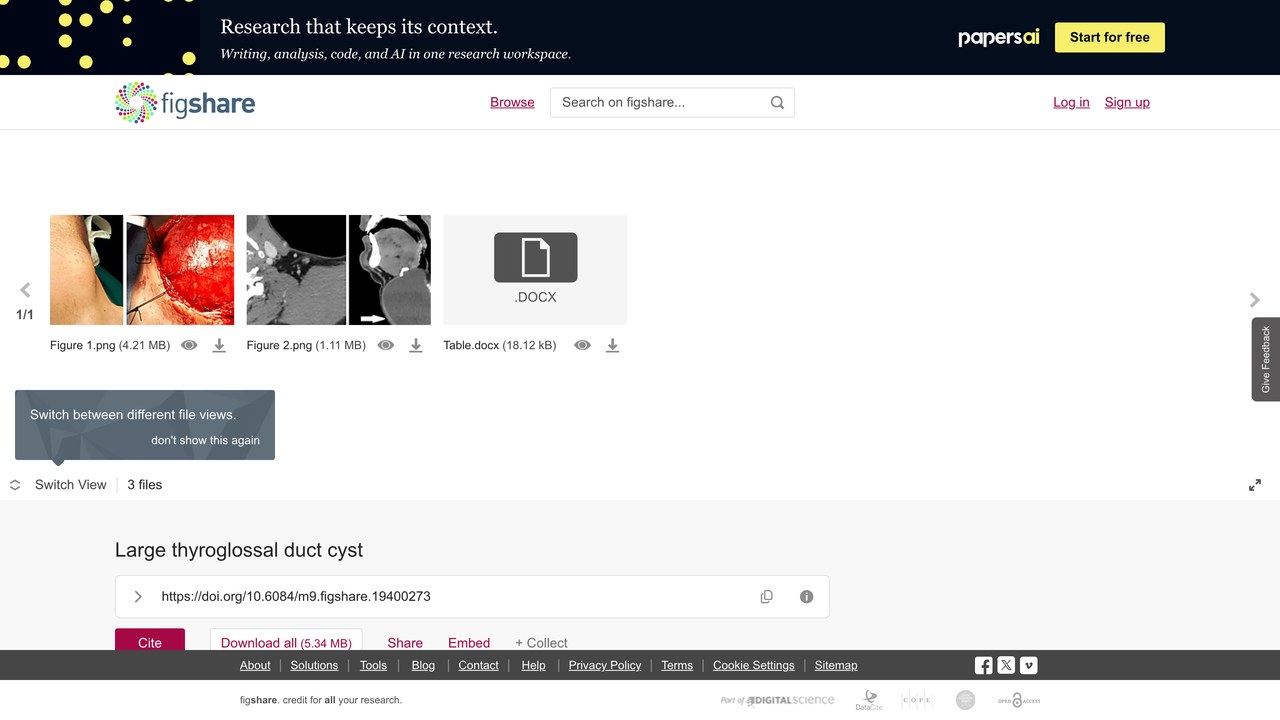The image size is (1280, 720).
Task: Open Figure 2.png thumbnail
Action: [339, 270]
